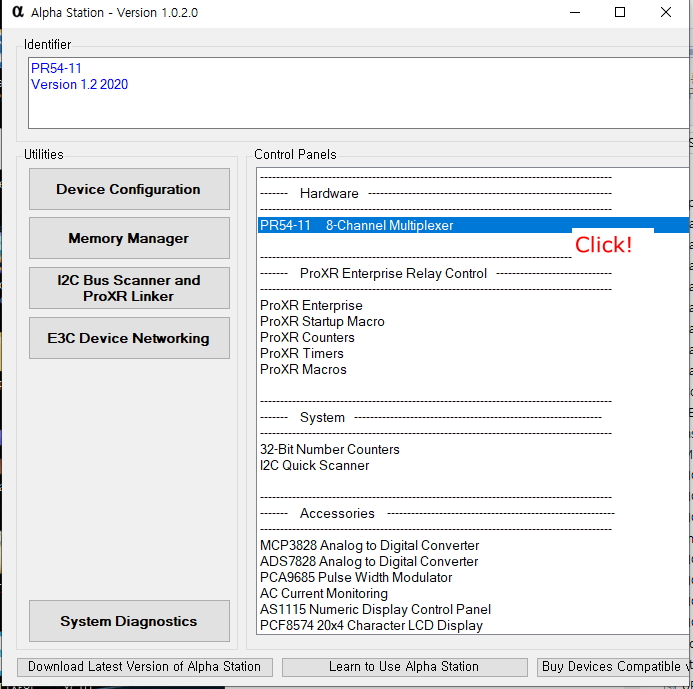Image resolution: width=693 pixels, height=689 pixels.
Task: Select ProXR Macros entry
Action: tap(303, 370)
